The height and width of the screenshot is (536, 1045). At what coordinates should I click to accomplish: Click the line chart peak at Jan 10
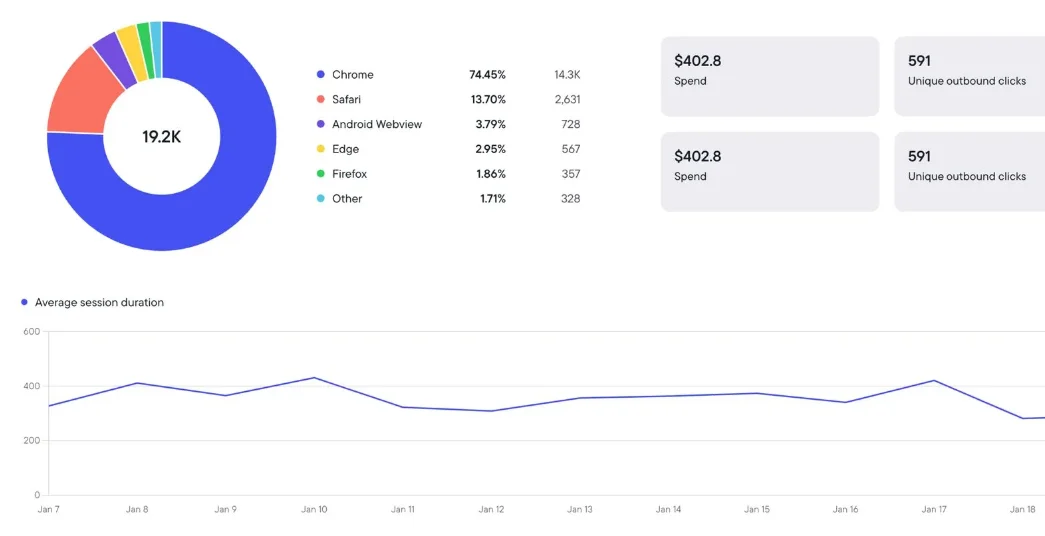pos(314,378)
